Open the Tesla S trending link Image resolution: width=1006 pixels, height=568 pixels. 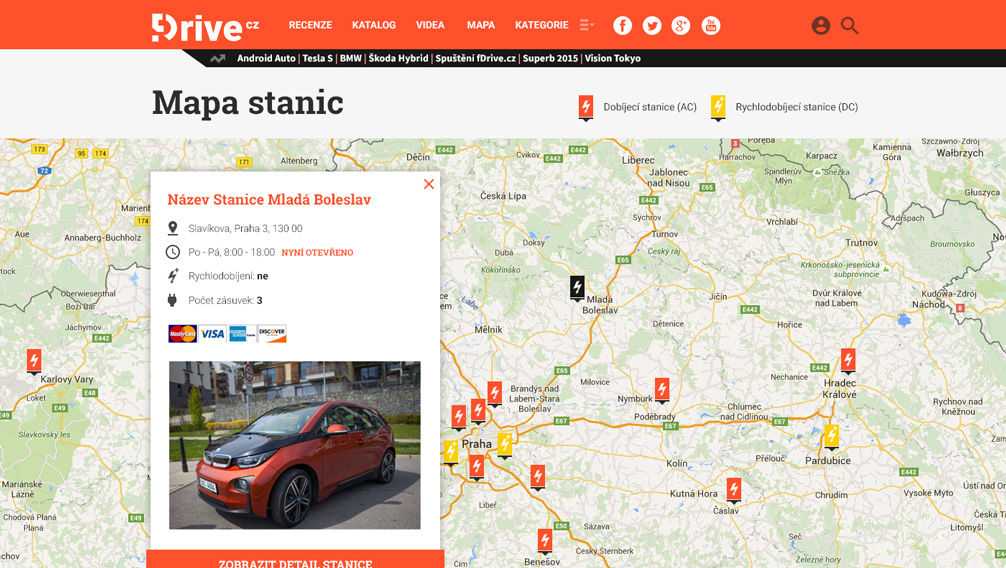(x=317, y=58)
